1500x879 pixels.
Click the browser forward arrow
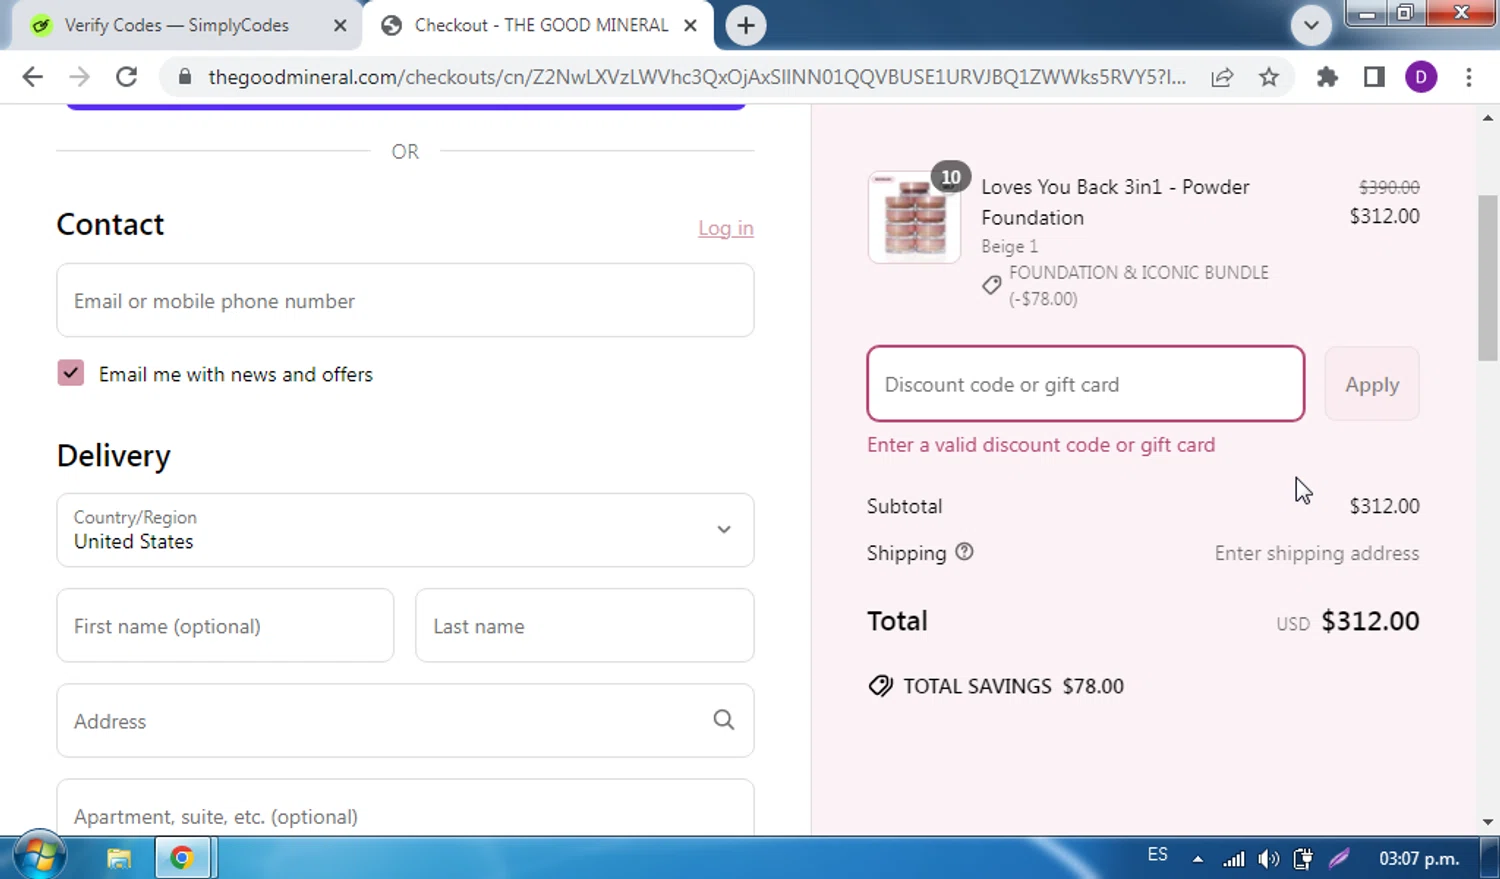79,77
